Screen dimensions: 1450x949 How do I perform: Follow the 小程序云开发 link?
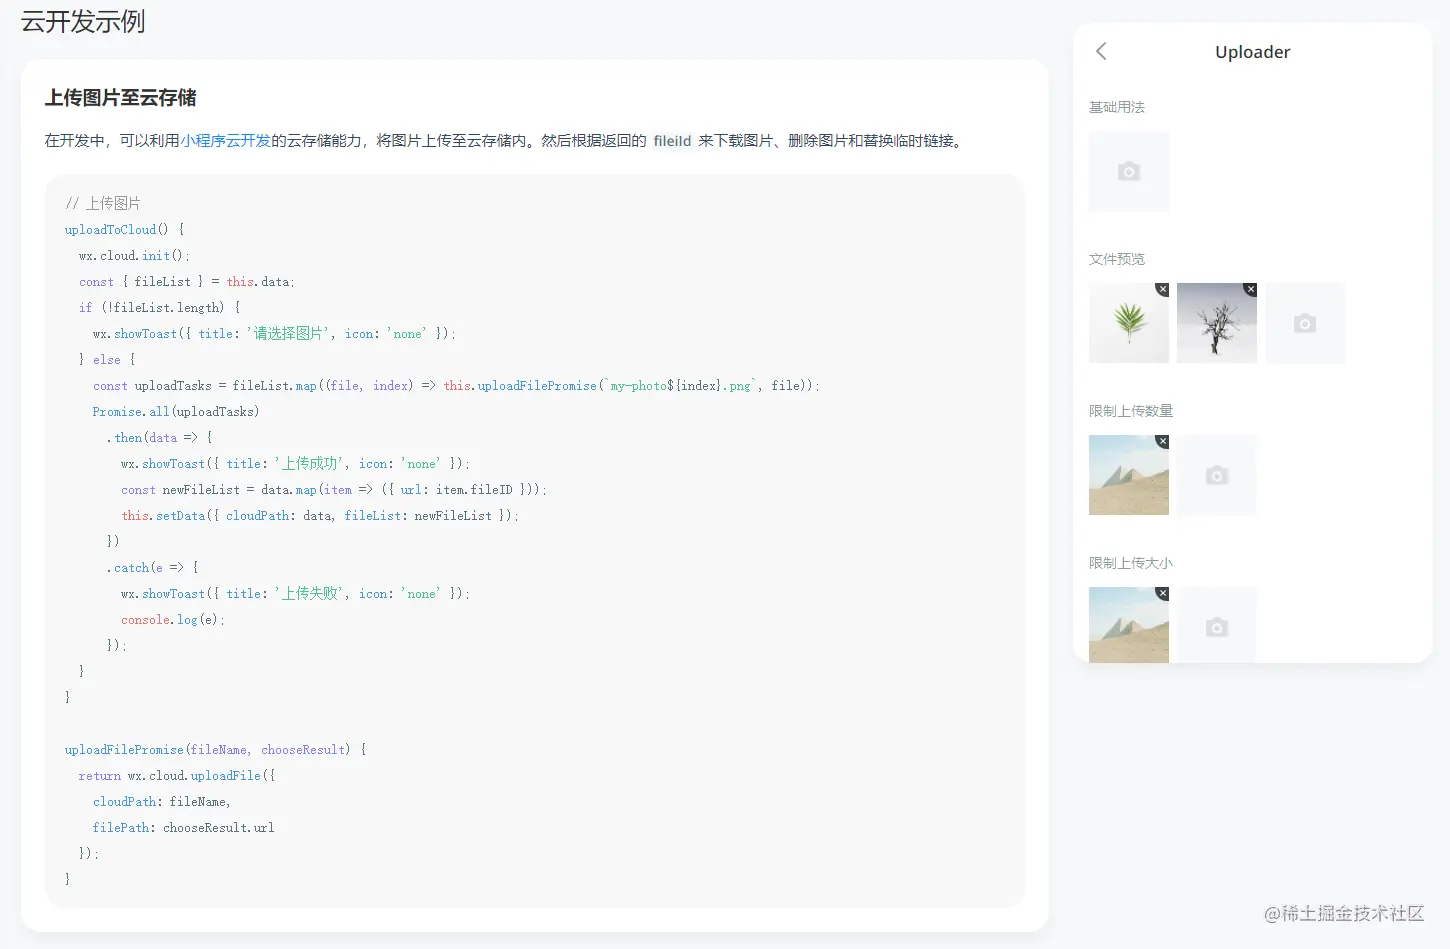point(225,141)
